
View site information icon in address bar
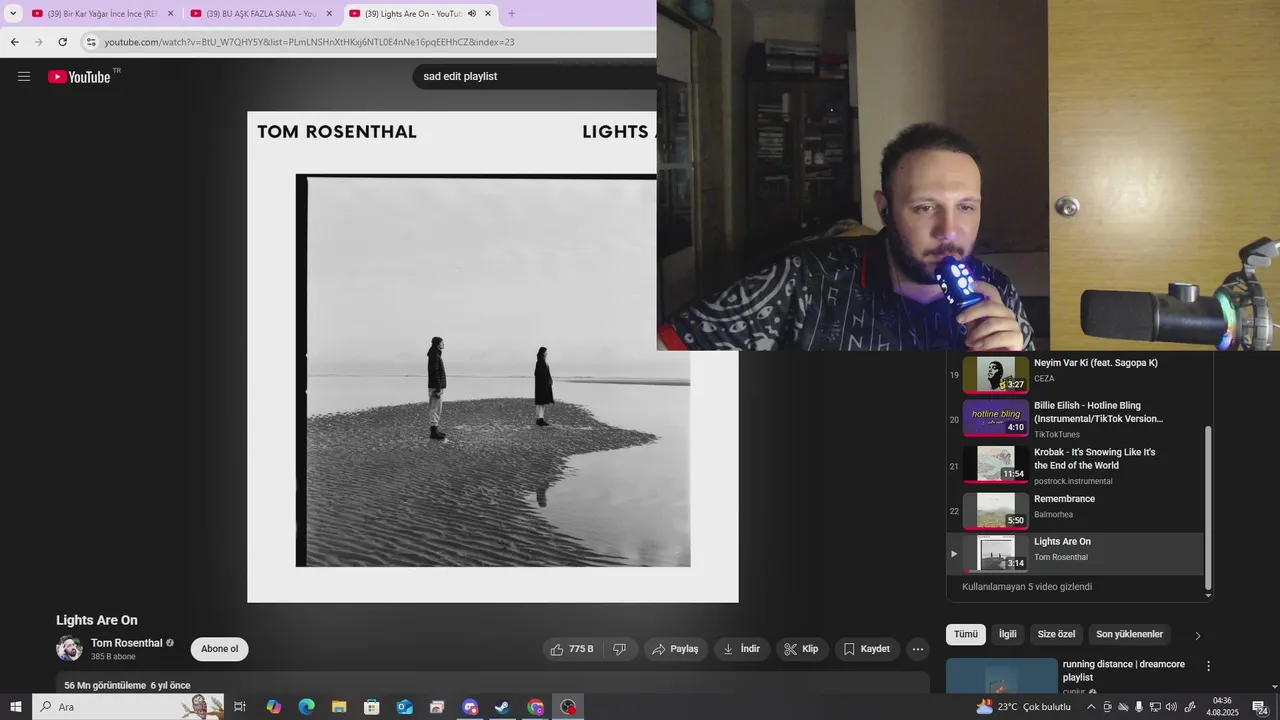click(x=91, y=42)
